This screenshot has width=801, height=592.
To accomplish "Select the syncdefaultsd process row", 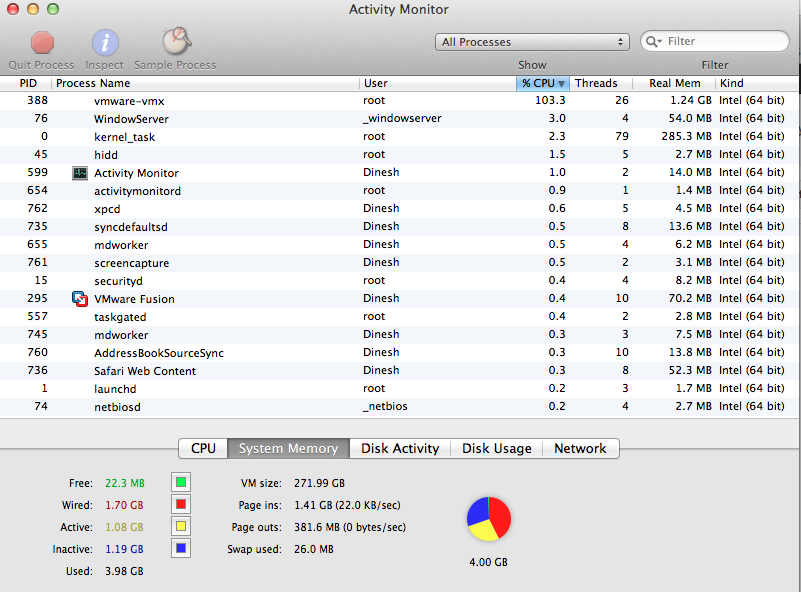I will 398,226.
